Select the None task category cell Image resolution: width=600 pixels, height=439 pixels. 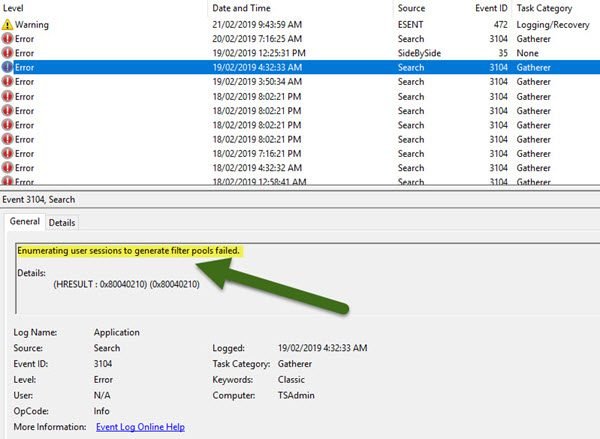click(x=527, y=53)
